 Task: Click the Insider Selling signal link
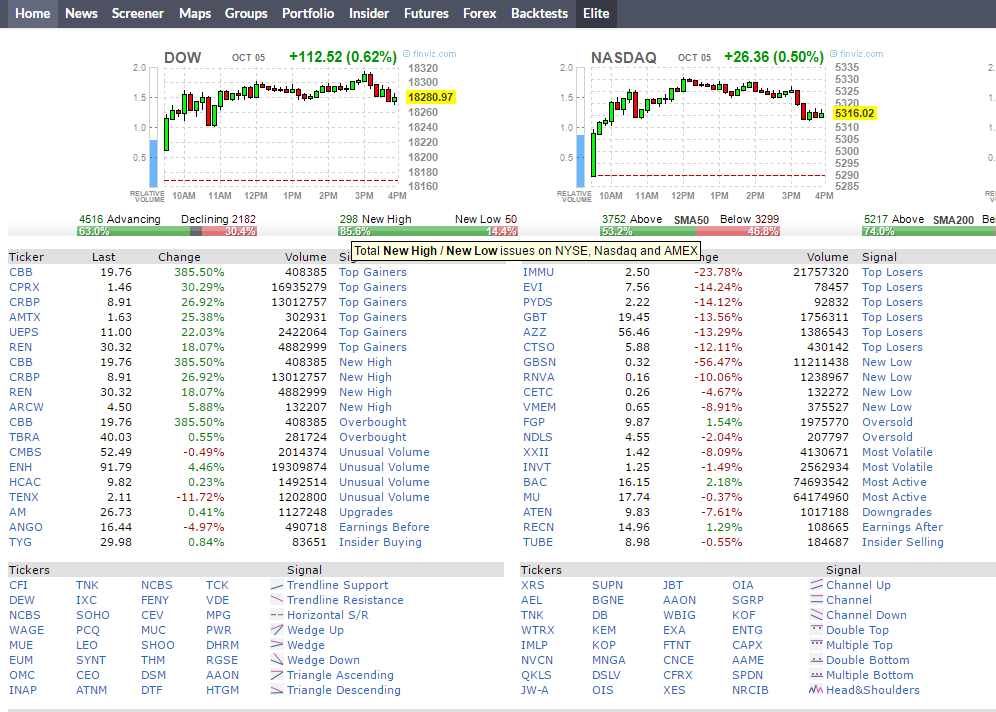[902, 542]
